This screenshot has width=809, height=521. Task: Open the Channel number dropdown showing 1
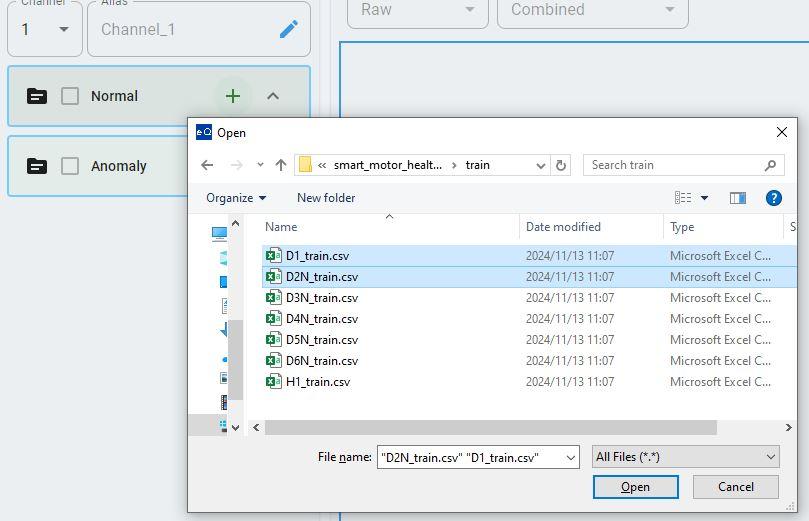click(44, 29)
